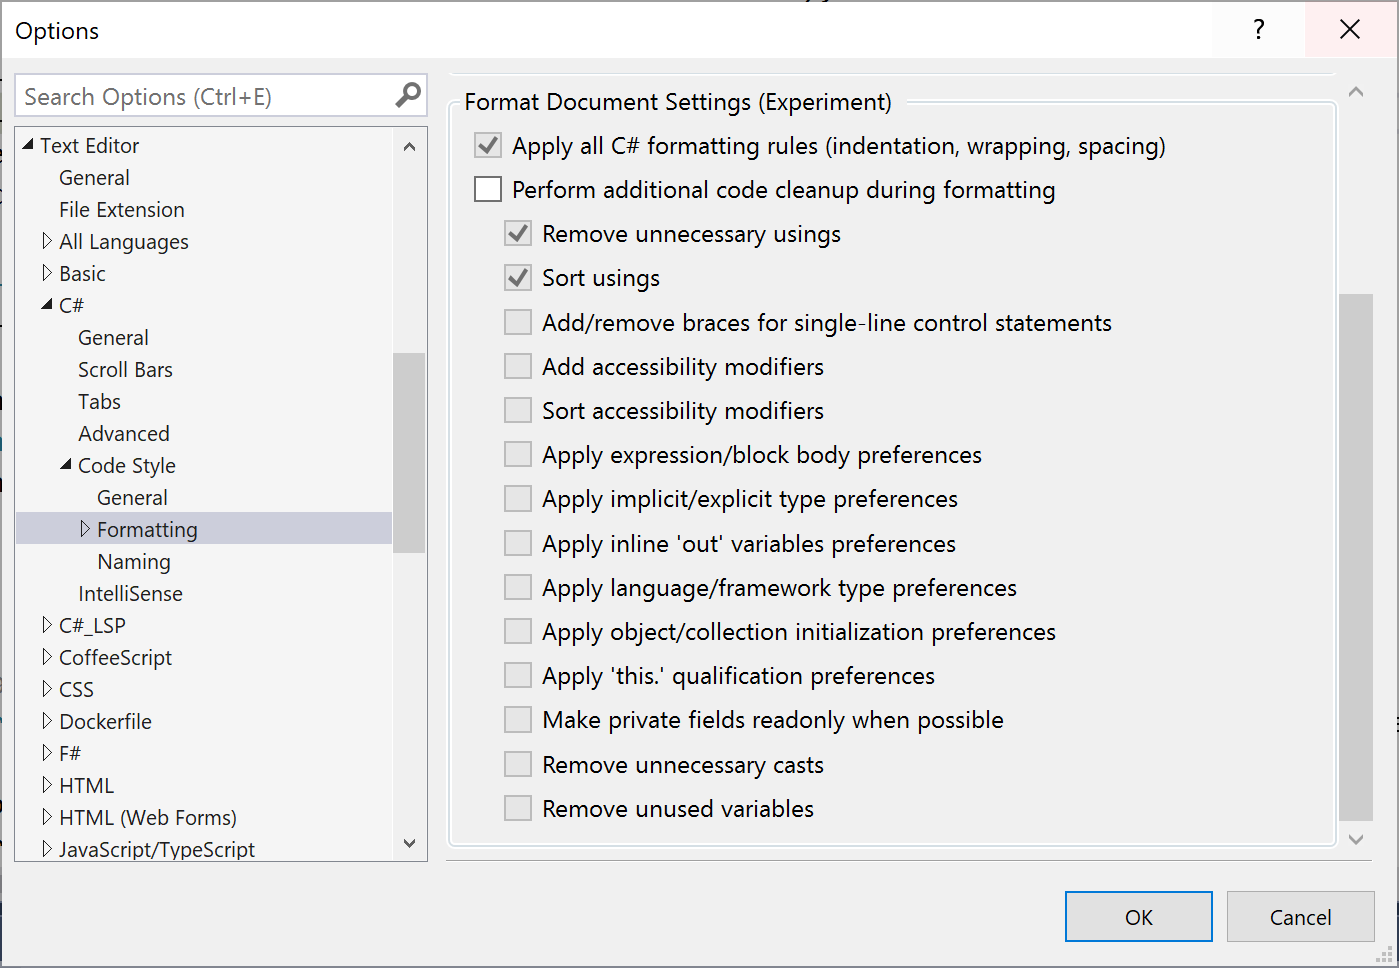Expand the Formatting tree node
The height and width of the screenshot is (968, 1399).
tap(85, 529)
